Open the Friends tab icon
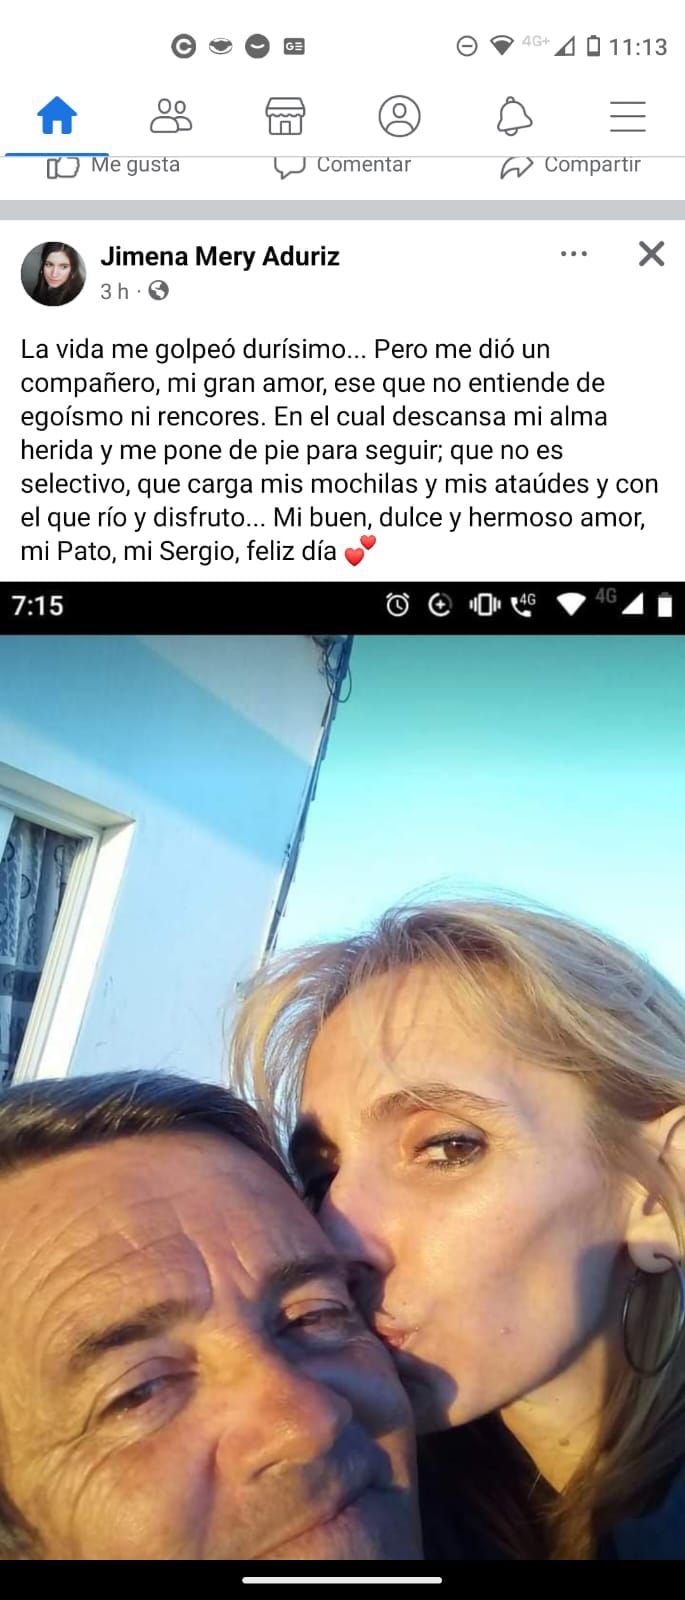Image resolution: width=685 pixels, height=1600 pixels. [171, 116]
